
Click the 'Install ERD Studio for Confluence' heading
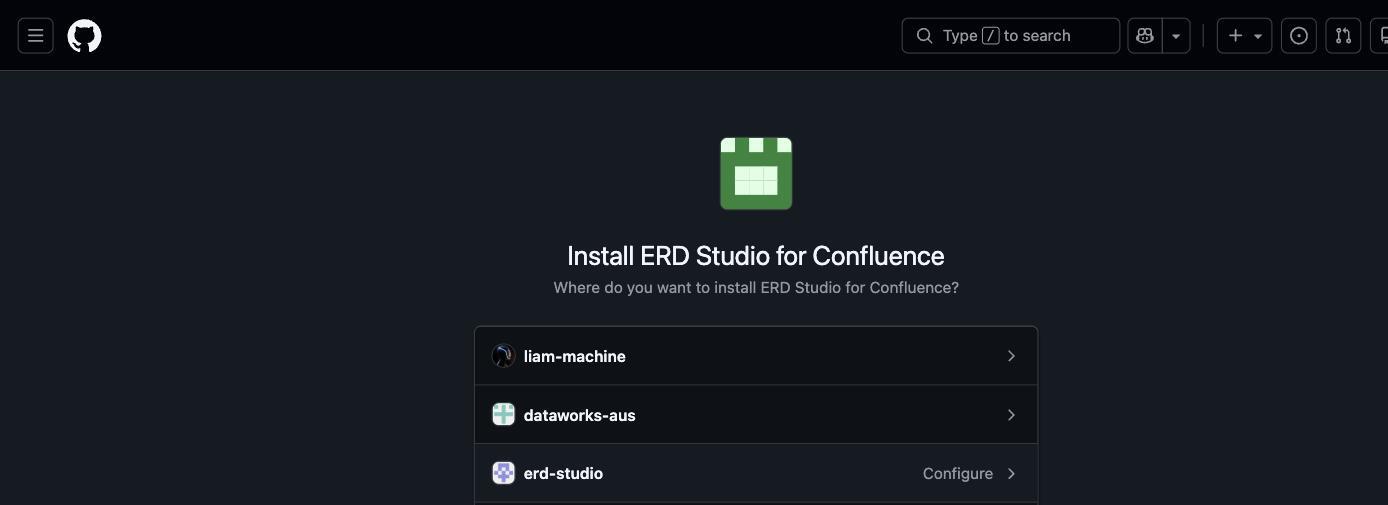[756, 256]
